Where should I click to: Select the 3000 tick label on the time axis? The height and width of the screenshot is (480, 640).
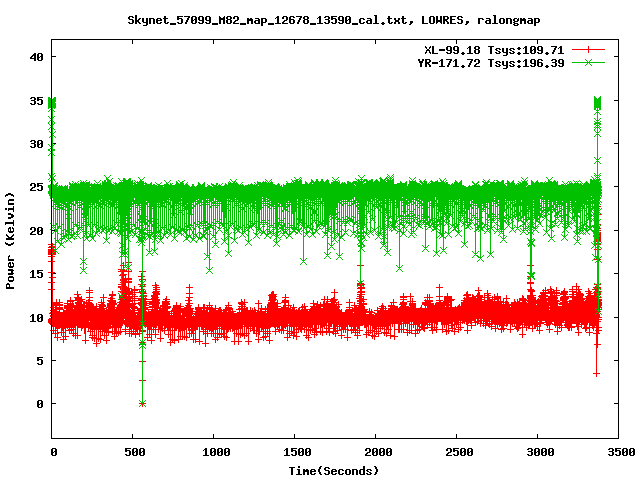click(537, 452)
